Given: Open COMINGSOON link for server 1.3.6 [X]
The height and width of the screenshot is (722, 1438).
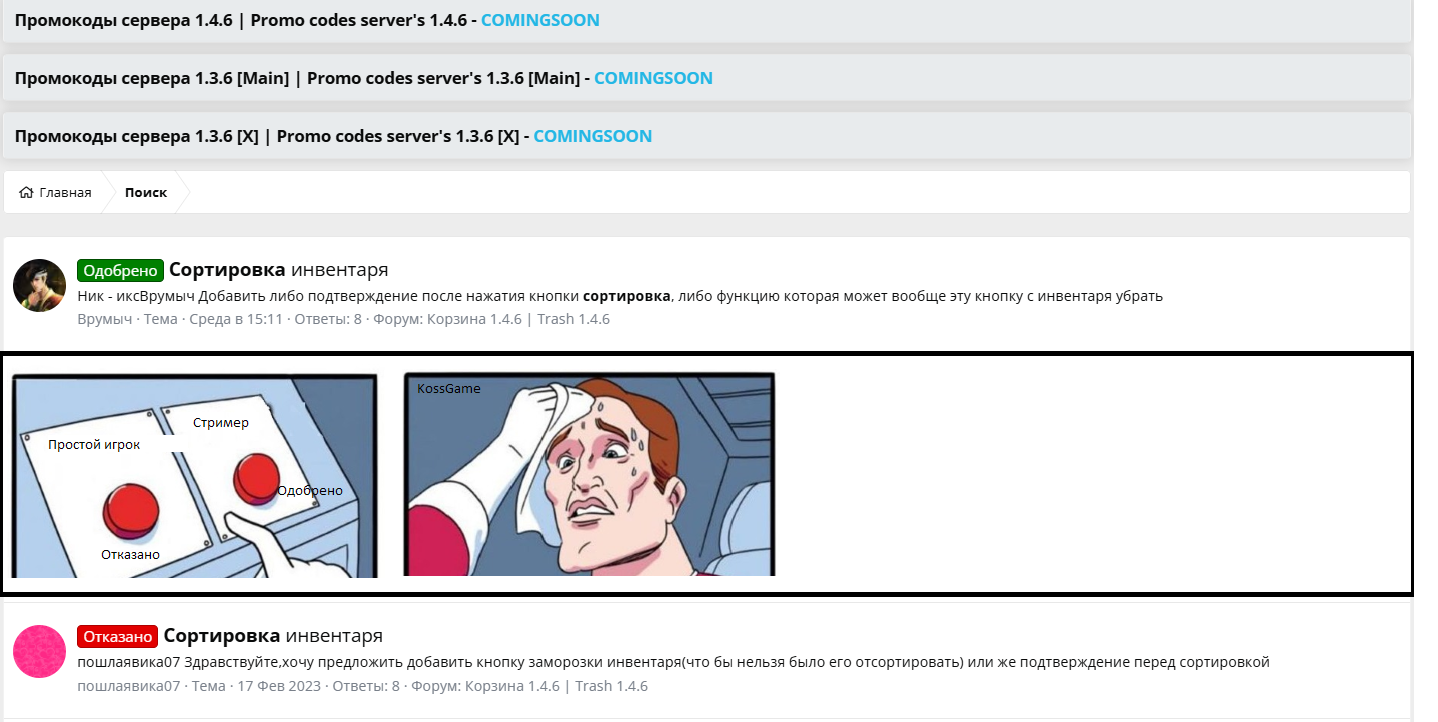Looking at the screenshot, I should tap(592, 136).
